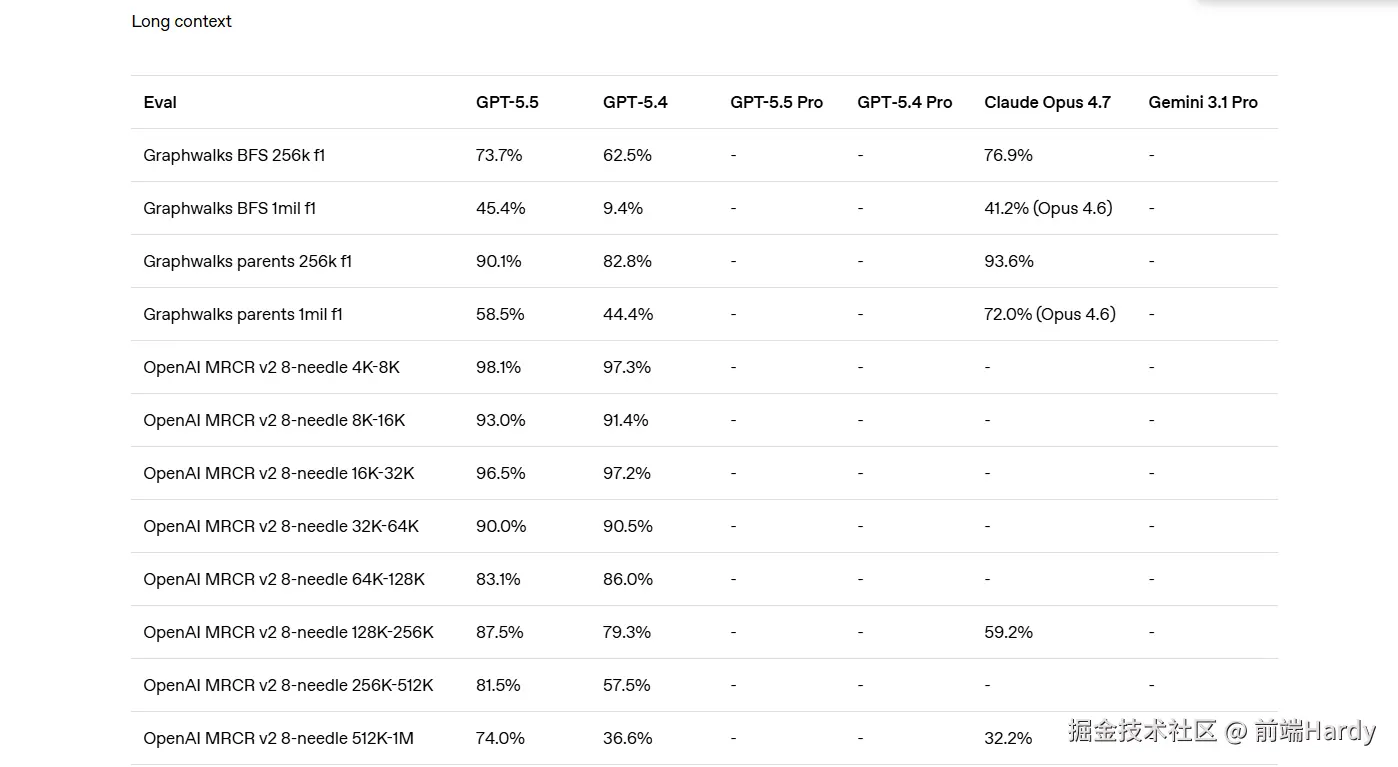Viewport: 1398px width, 767px height.
Task: Click the 73.7% GPT-5.5 score cell
Action: 499,155
